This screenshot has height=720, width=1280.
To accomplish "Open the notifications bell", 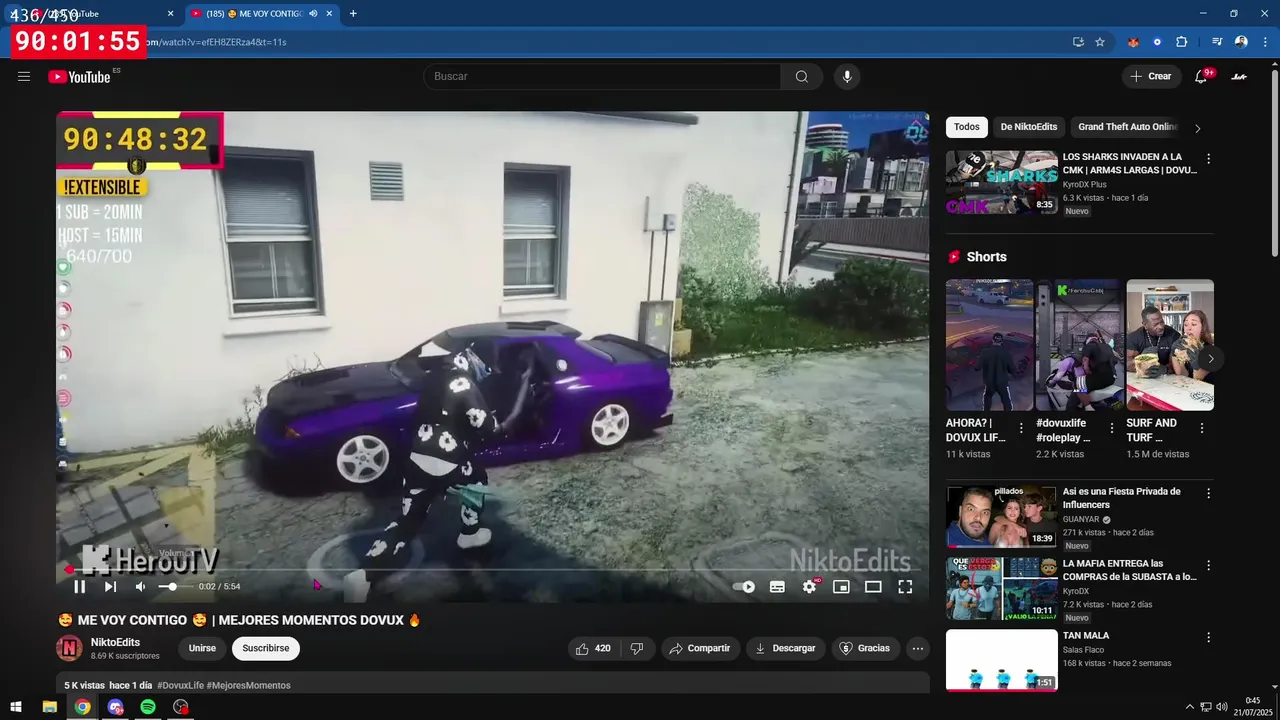I will (1201, 76).
